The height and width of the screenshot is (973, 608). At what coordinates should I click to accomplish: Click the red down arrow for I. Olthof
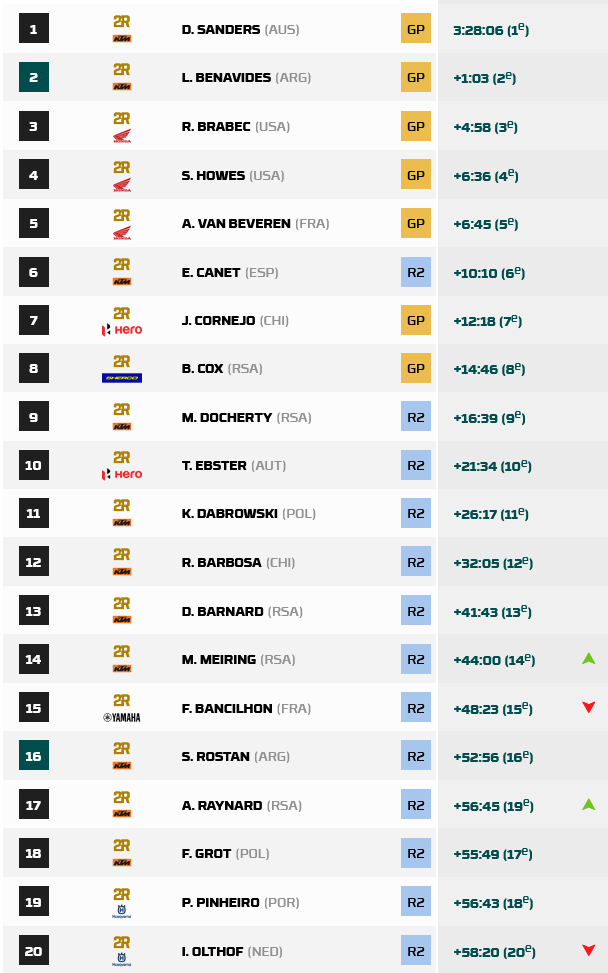pos(589,950)
